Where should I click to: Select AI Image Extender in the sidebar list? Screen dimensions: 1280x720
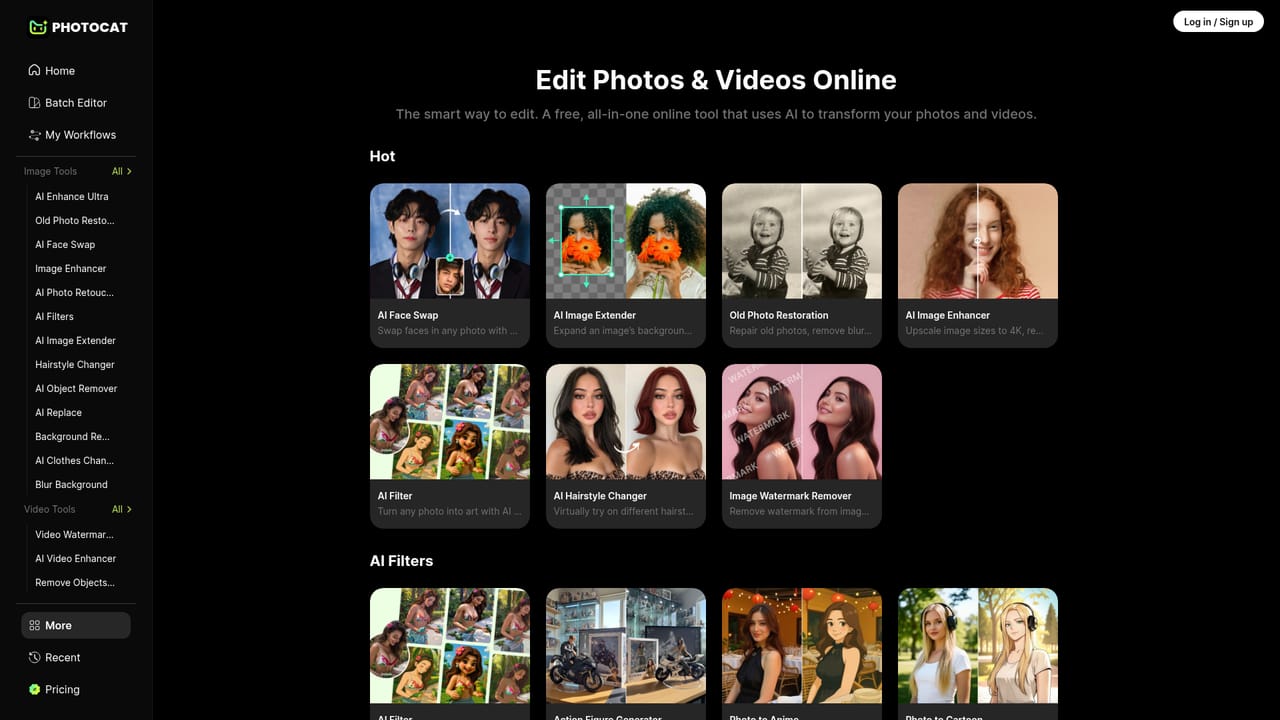tap(75, 341)
